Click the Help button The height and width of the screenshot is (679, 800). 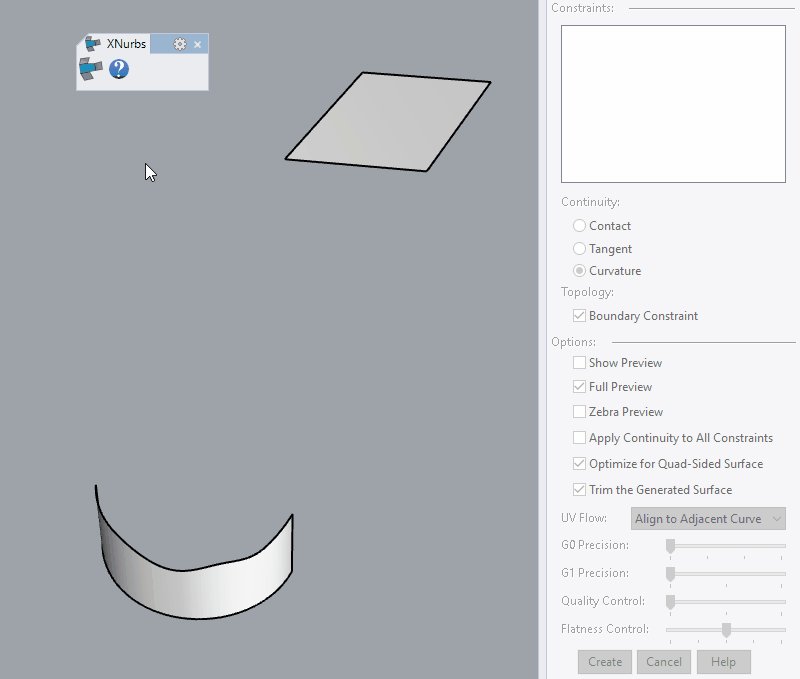723,661
